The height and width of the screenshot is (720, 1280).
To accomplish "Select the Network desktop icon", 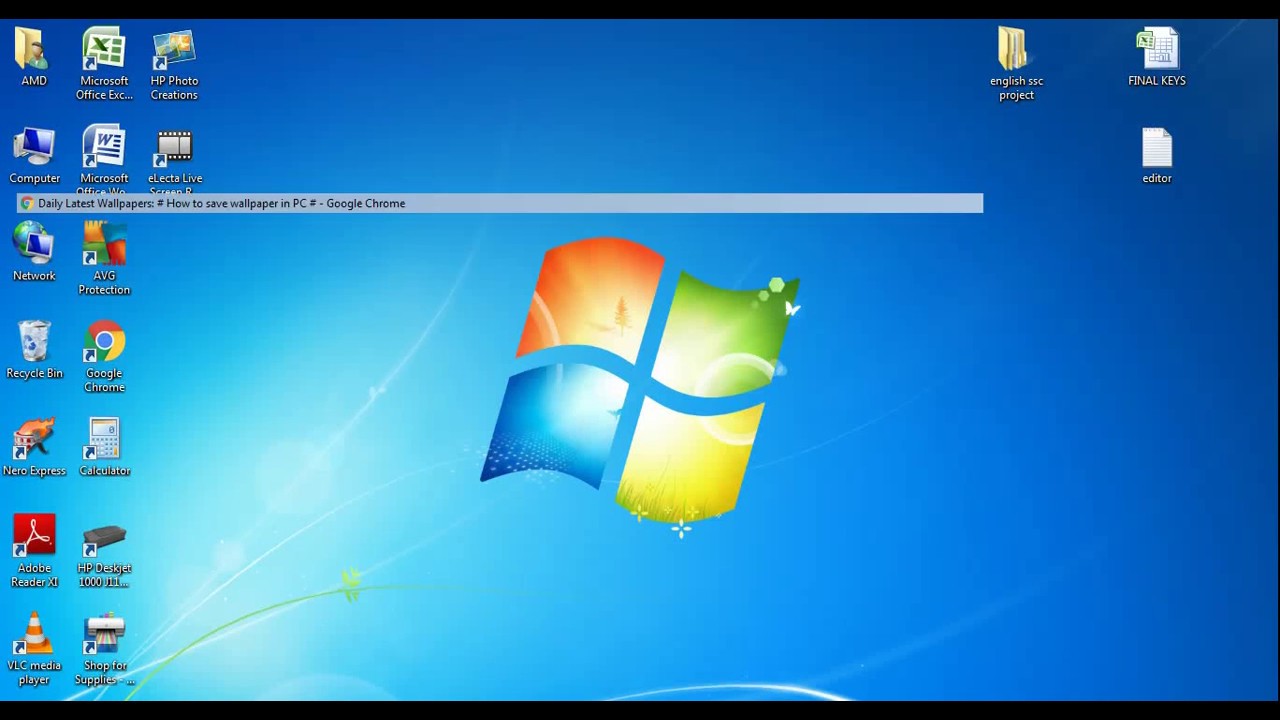I will click(x=34, y=252).
